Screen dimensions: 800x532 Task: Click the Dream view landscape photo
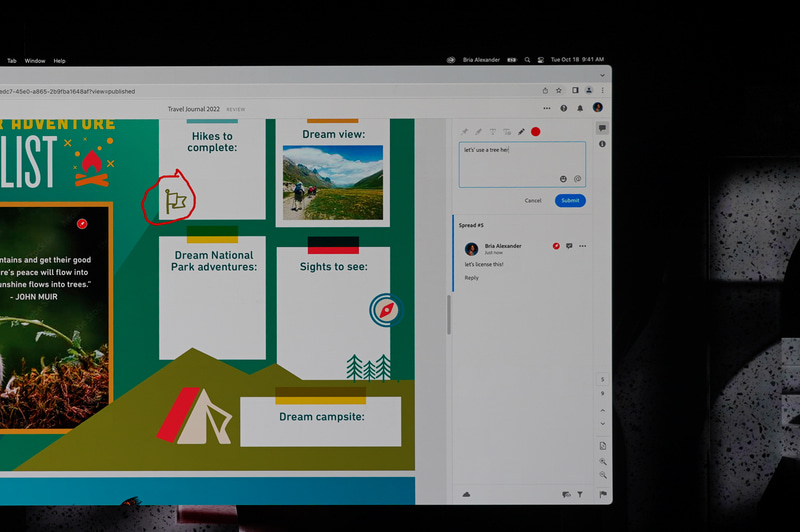(333, 183)
